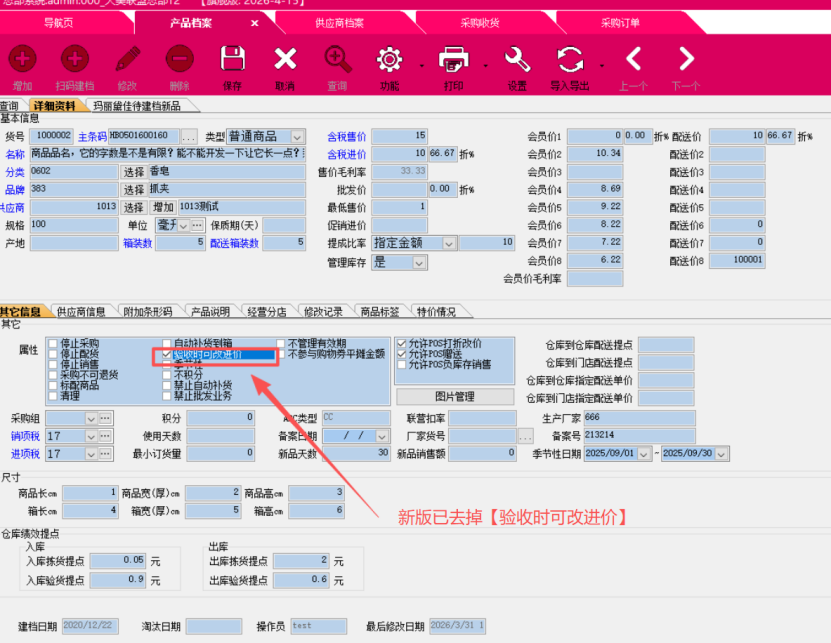
Task: Click 生产厂家 field containing 666
Action: click(x=639, y=418)
